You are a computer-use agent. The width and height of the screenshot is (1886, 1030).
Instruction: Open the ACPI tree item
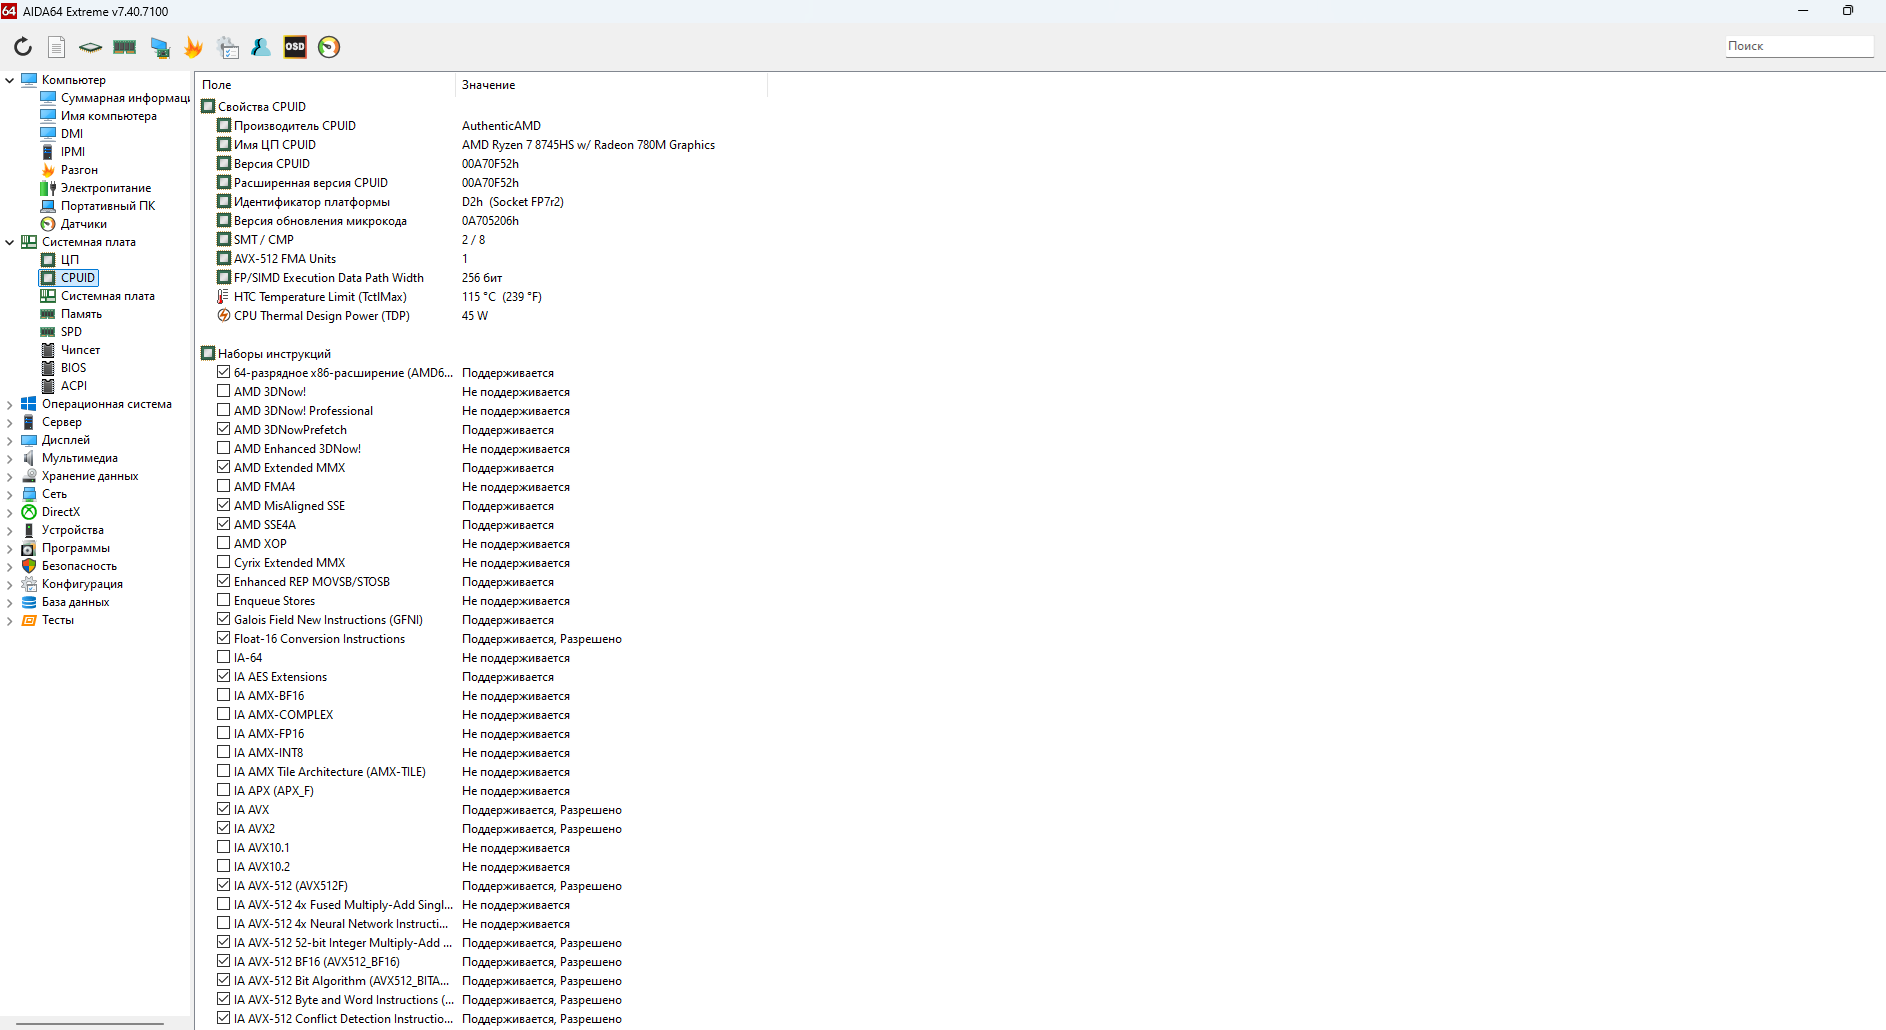pos(74,386)
